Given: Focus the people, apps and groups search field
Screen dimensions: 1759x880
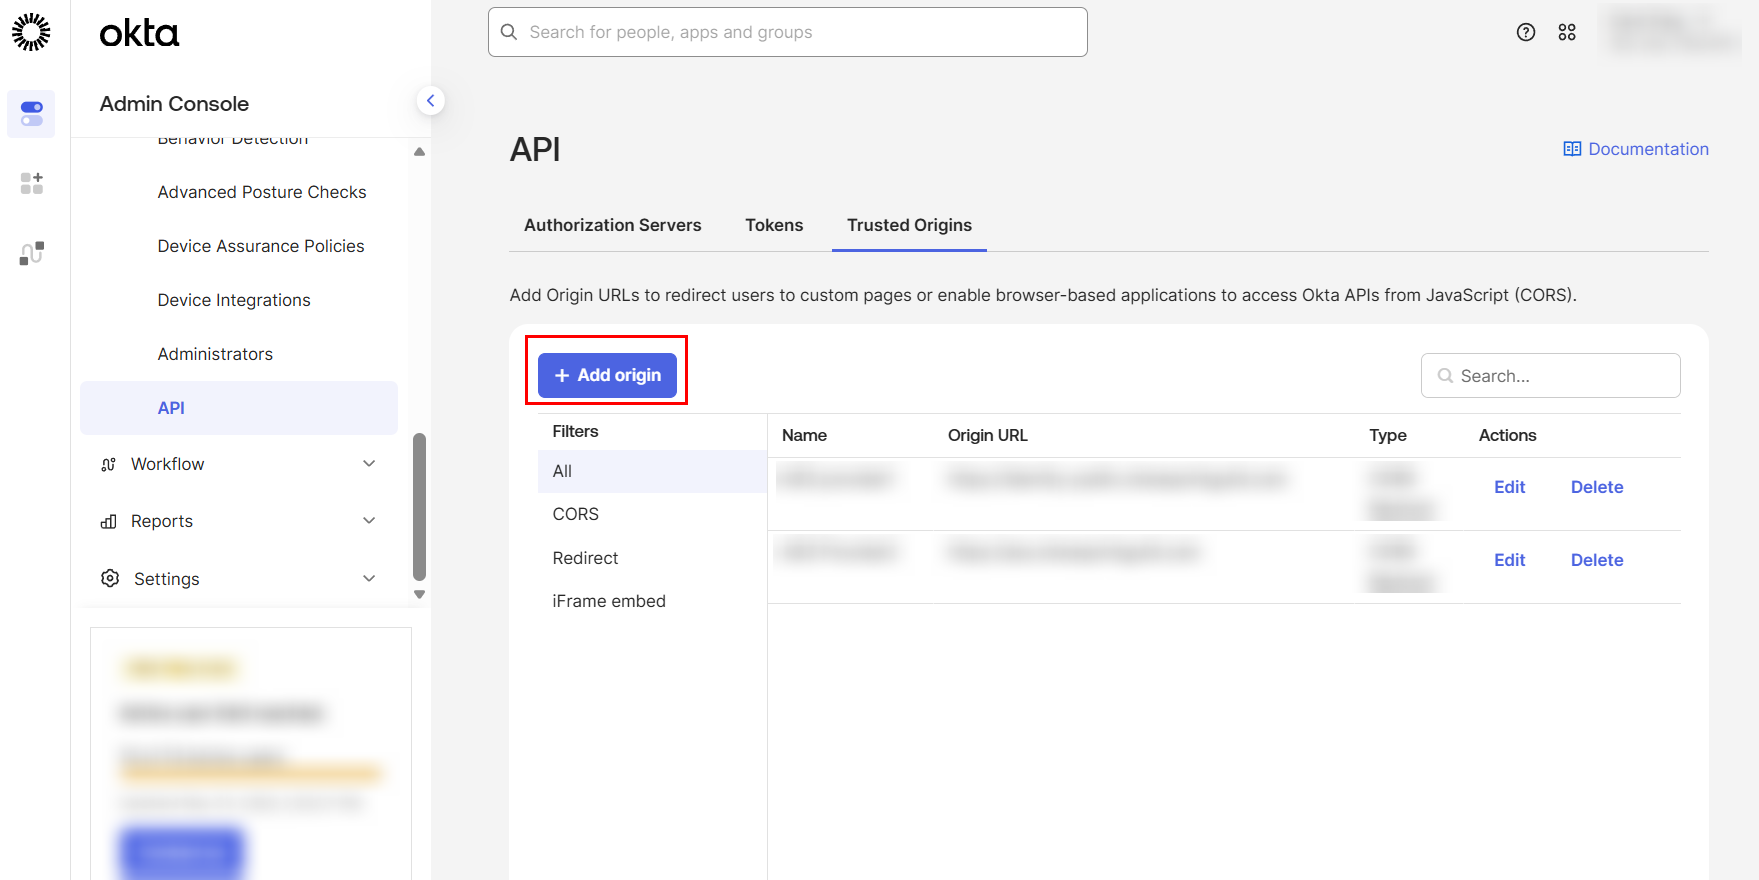Looking at the screenshot, I should (788, 32).
